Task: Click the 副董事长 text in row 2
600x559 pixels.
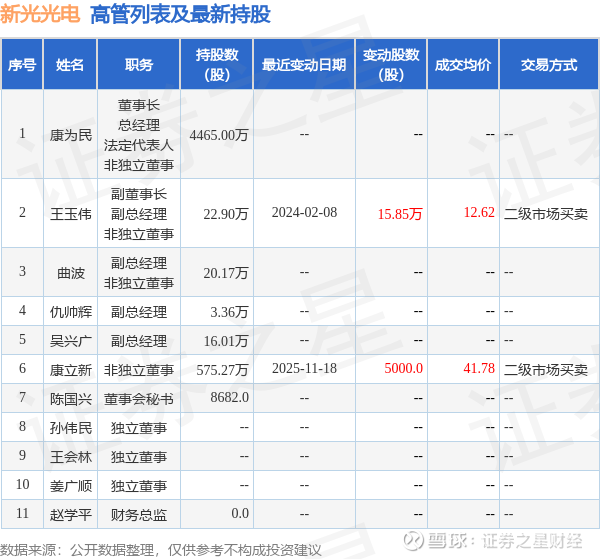Action: click(x=139, y=194)
